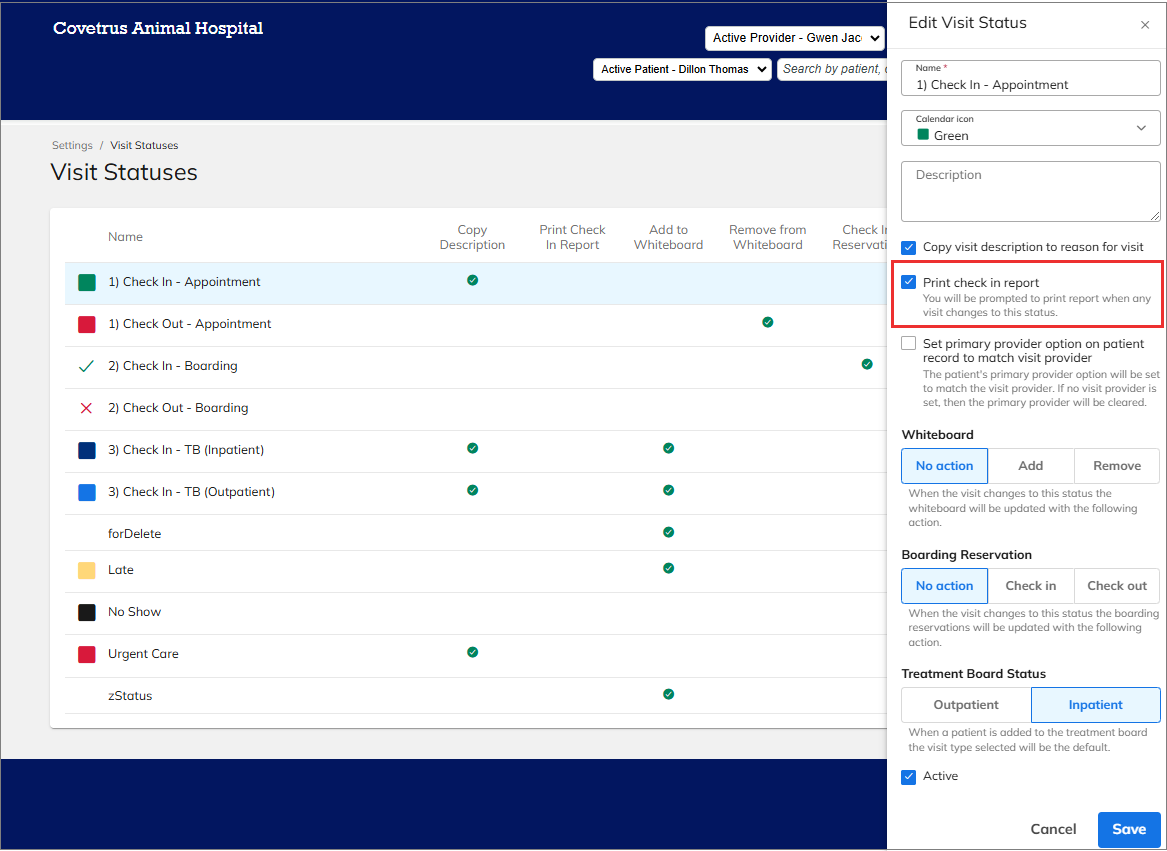This screenshot has width=1167, height=851.
Task: Click the red X icon next to "2) Check Out - Boarding"
Action: (x=86, y=408)
